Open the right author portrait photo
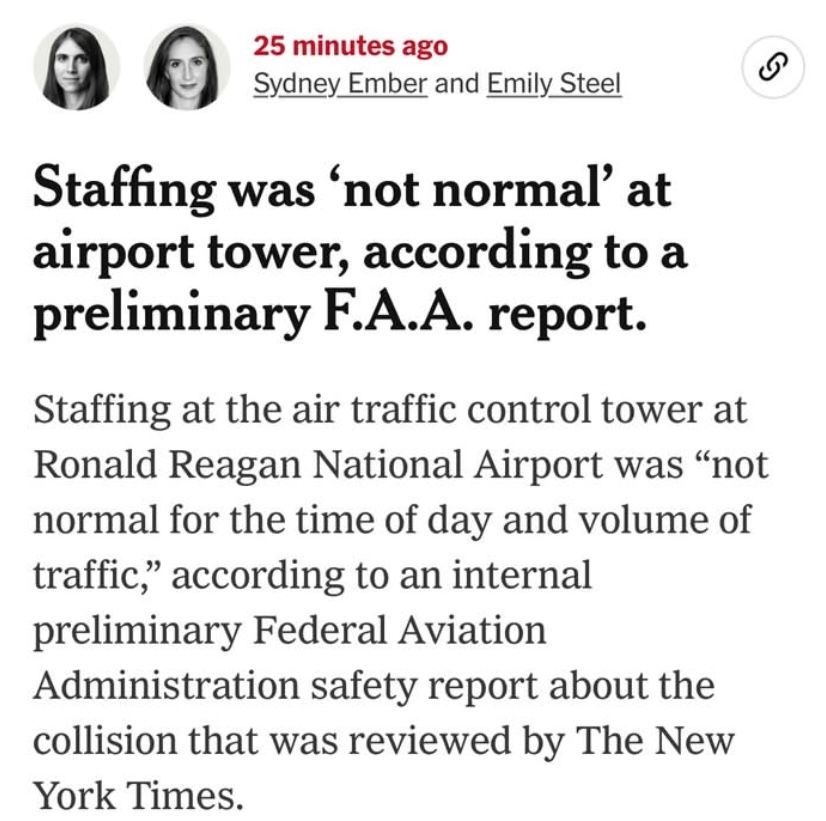 (x=188, y=66)
